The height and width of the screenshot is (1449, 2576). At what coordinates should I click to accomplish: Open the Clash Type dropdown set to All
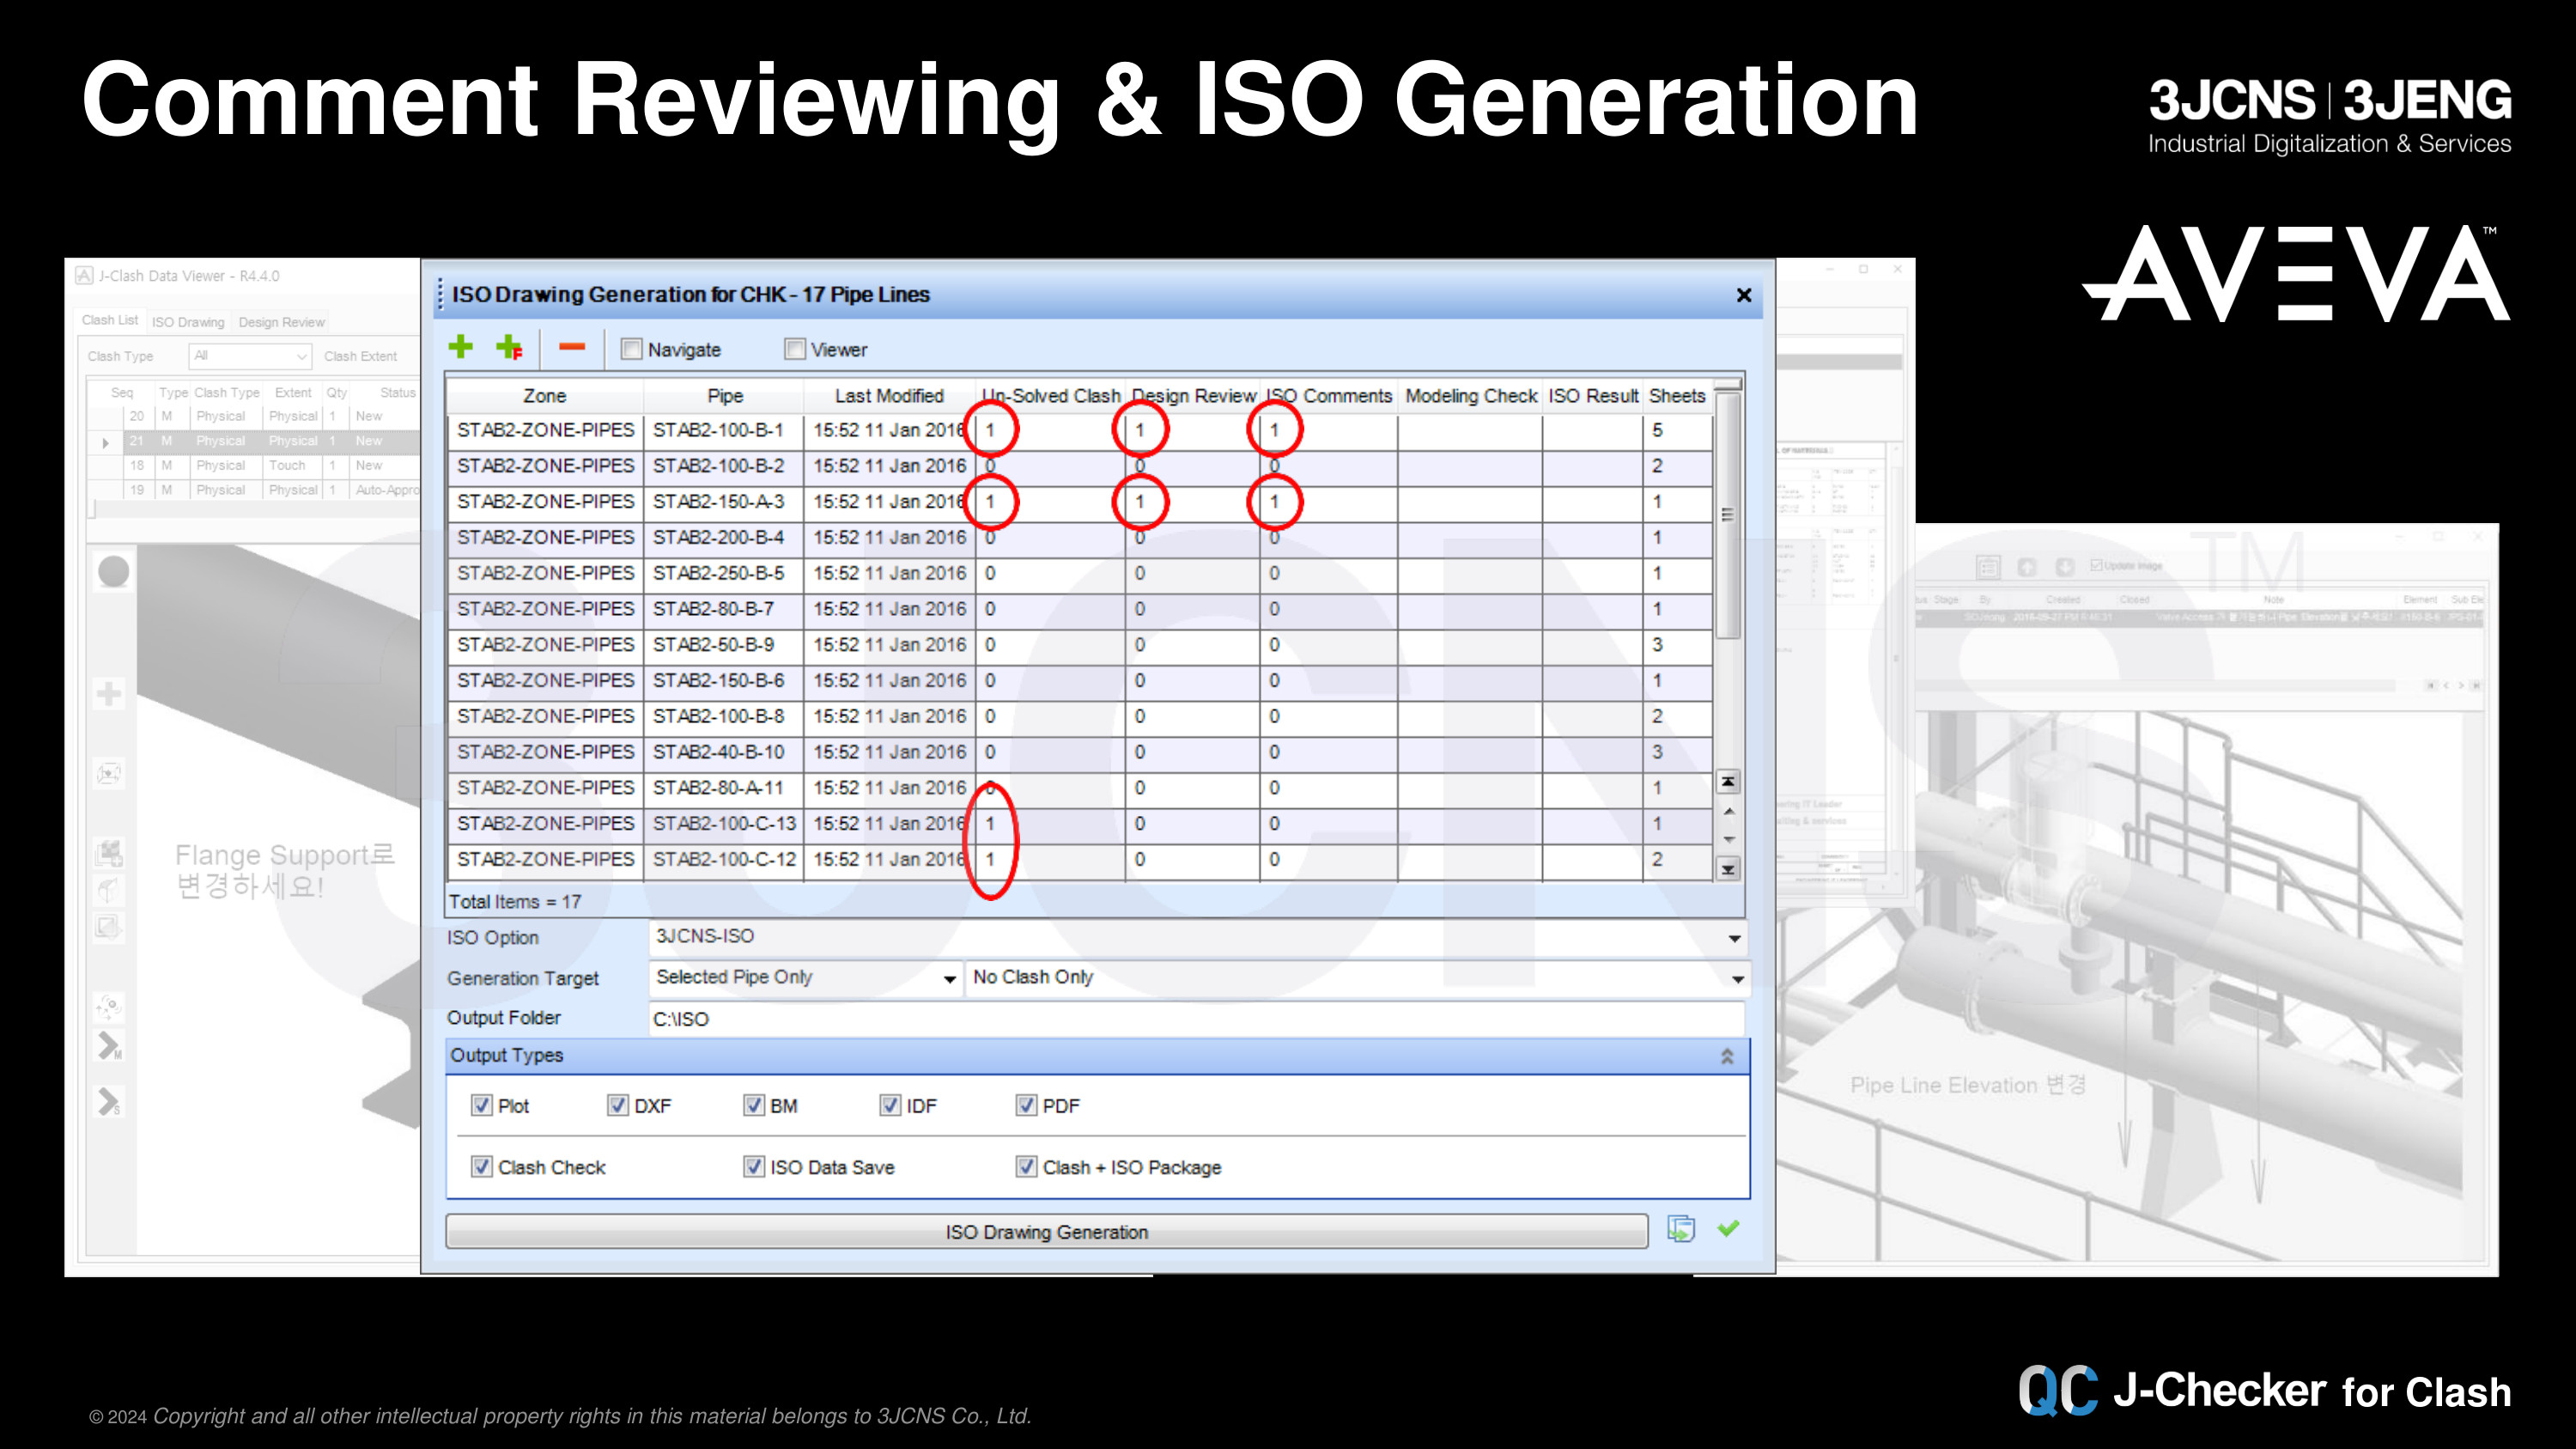click(x=250, y=356)
